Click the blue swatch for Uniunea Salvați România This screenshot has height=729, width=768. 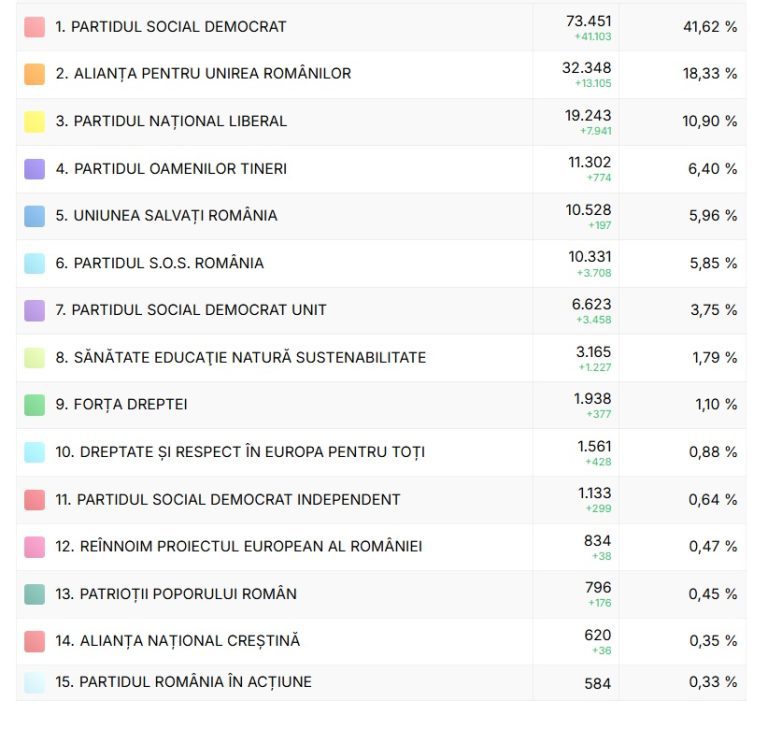click(34, 216)
